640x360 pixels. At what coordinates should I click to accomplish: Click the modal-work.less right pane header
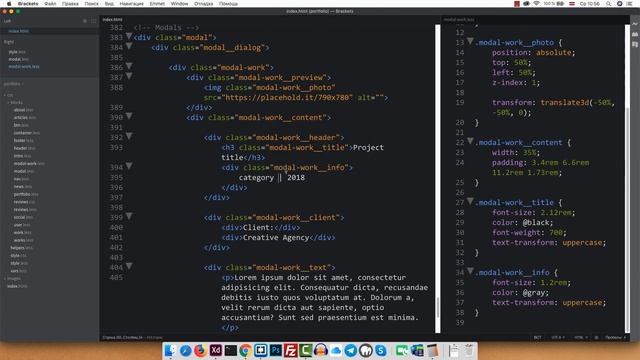point(459,19)
